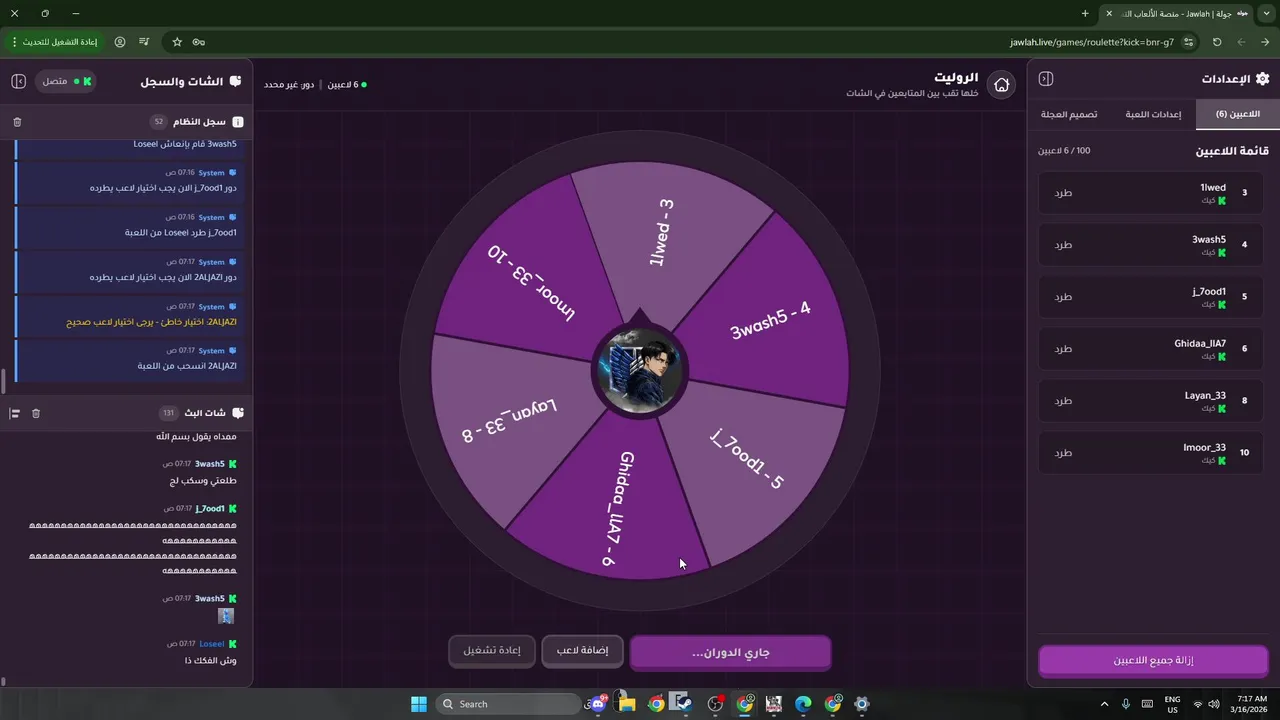Open the site information icon in the address bar
1280x720 pixels.
pyautogui.click(x=1188, y=42)
